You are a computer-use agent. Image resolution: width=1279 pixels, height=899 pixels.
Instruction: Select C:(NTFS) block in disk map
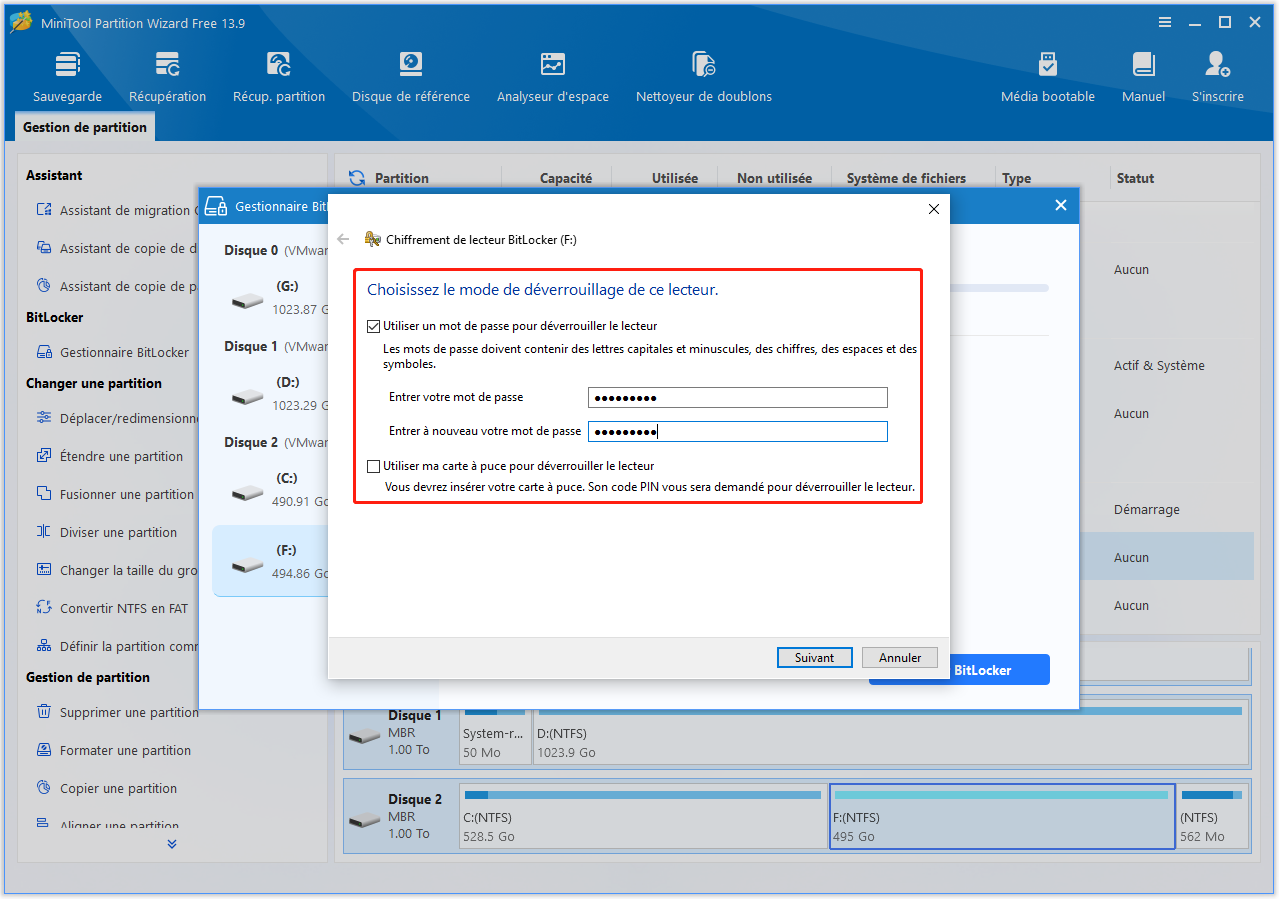point(643,816)
